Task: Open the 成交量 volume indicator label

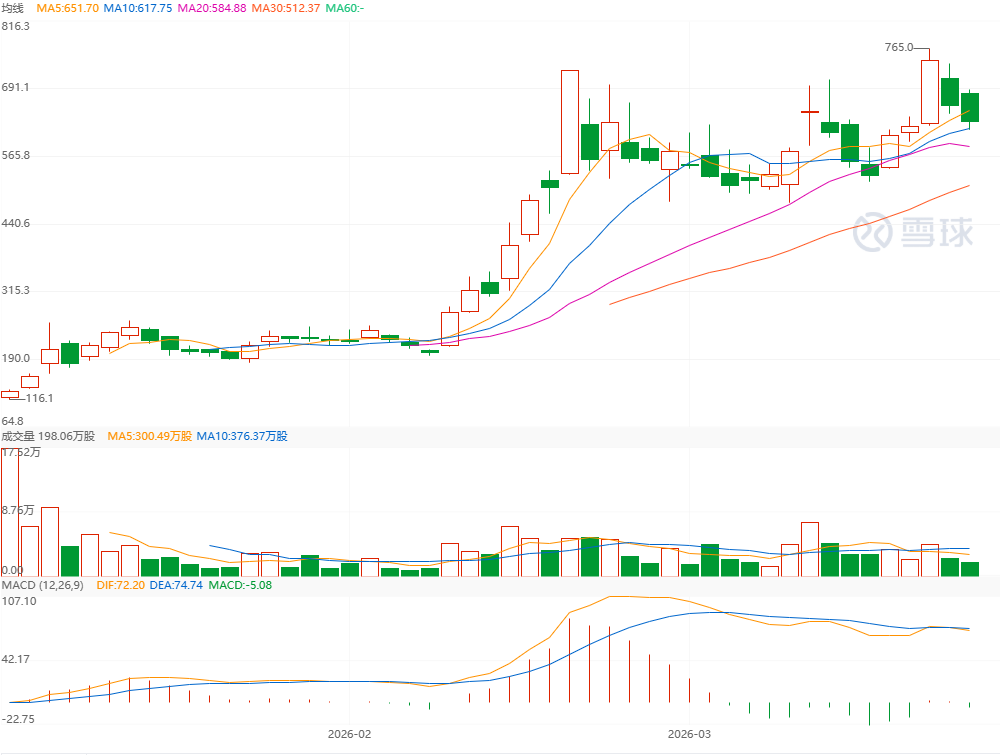Action: click(19, 436)
